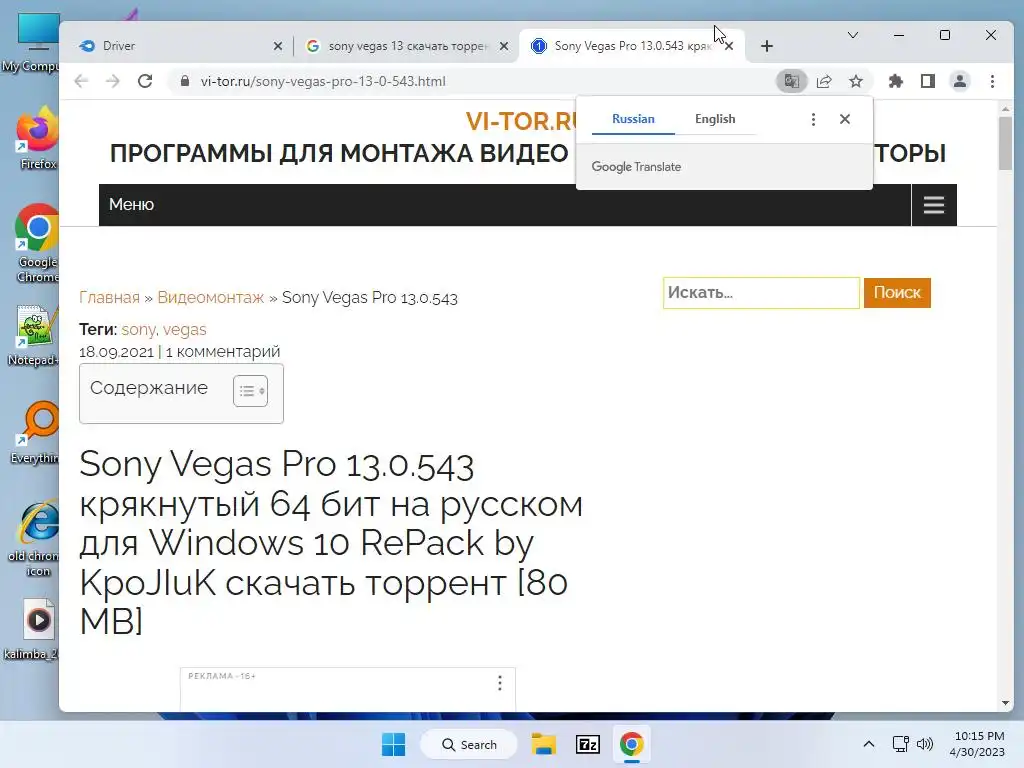Toggle the Содержание table of contents

point(251,391)
